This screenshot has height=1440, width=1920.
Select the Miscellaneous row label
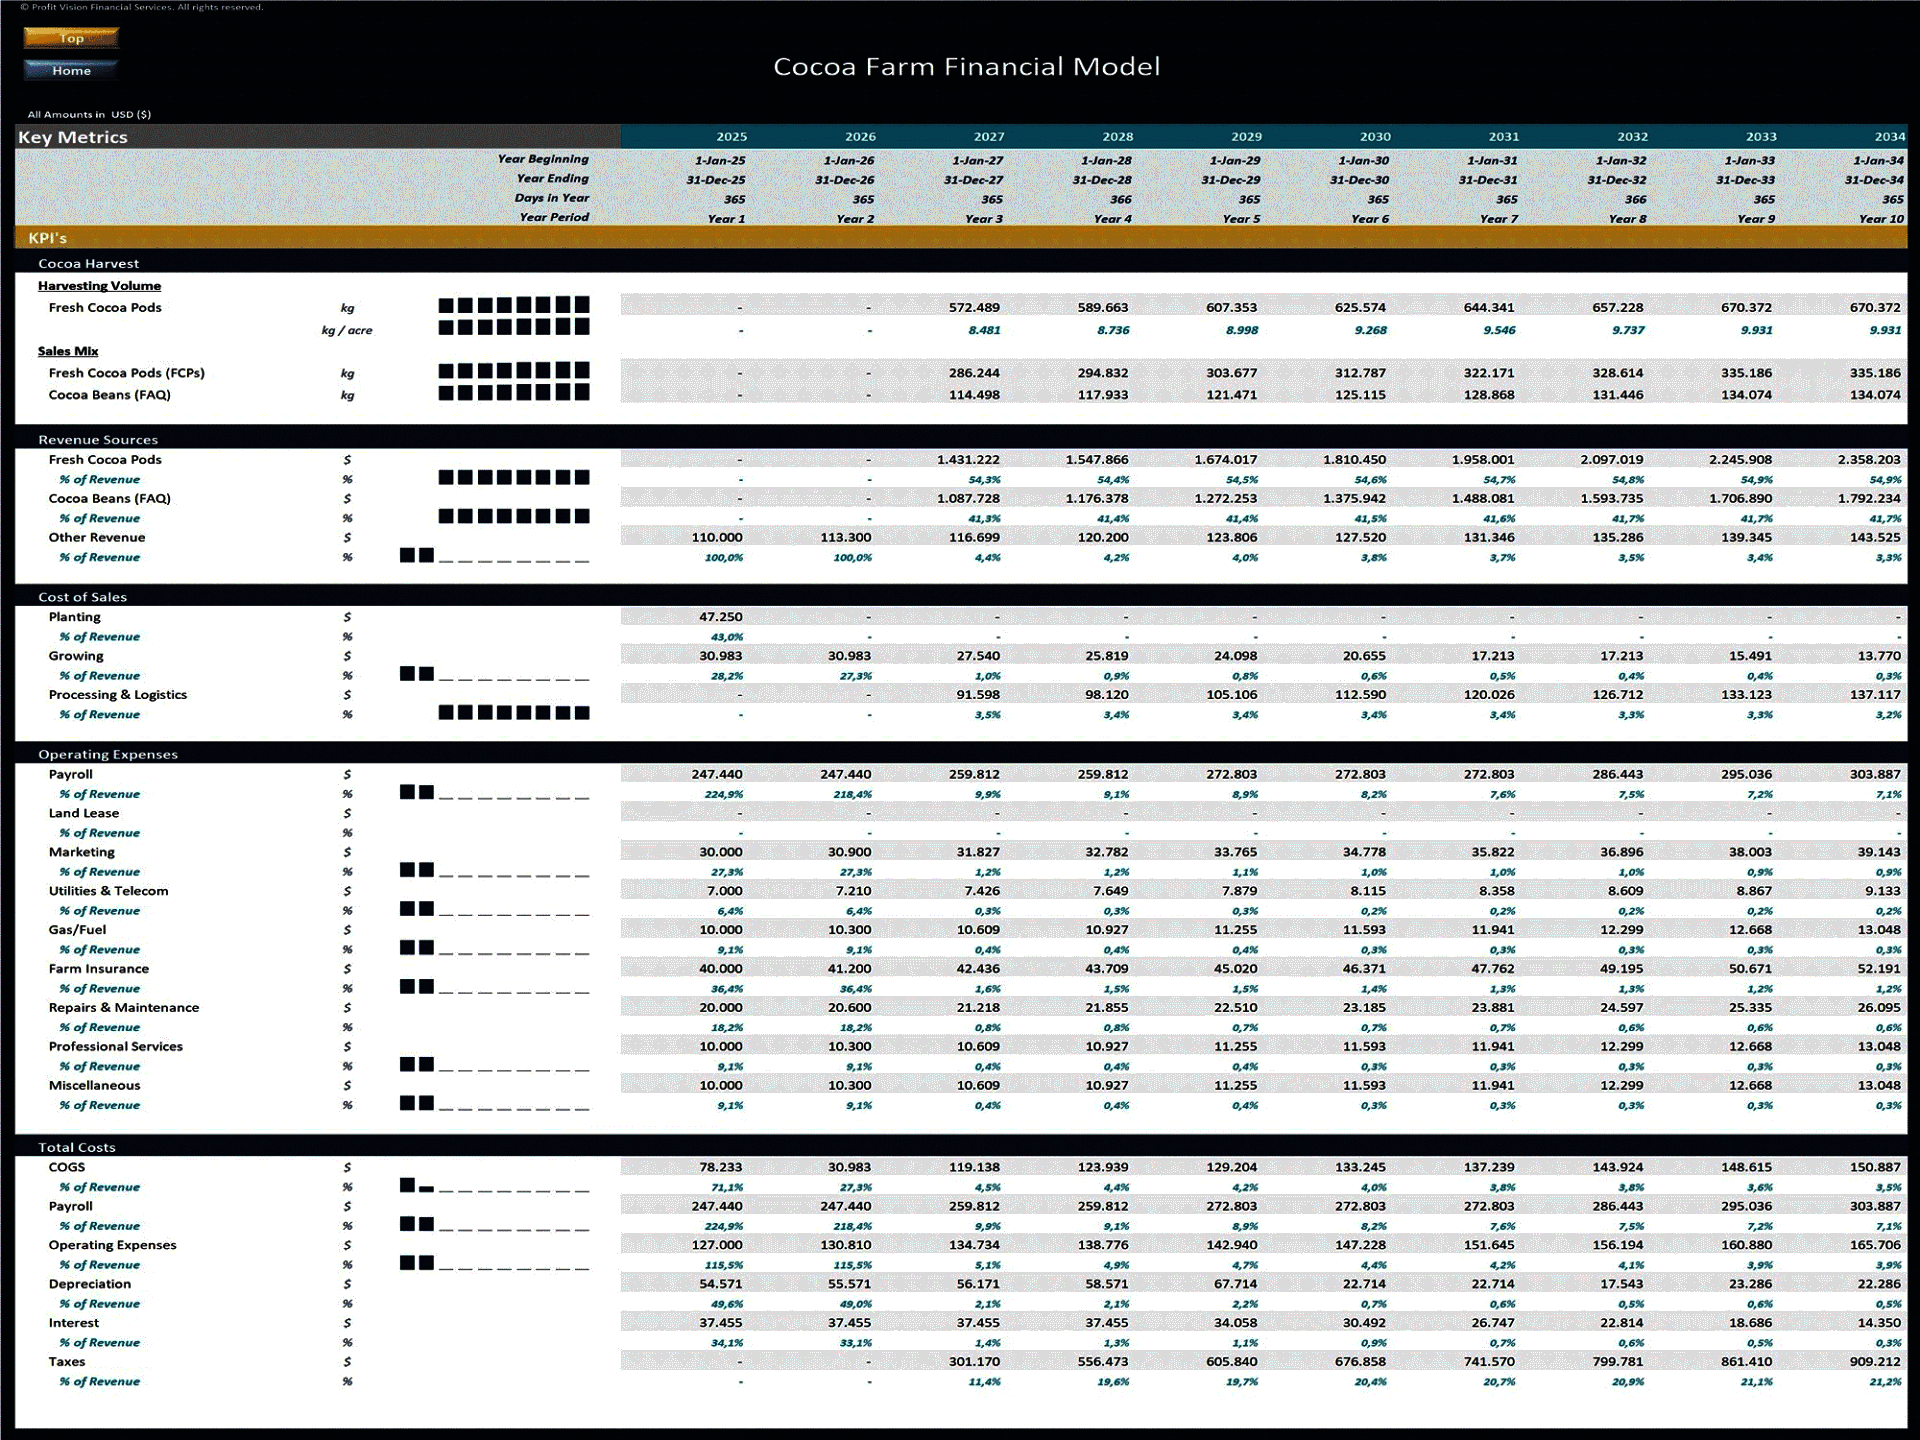(95, 1086)
